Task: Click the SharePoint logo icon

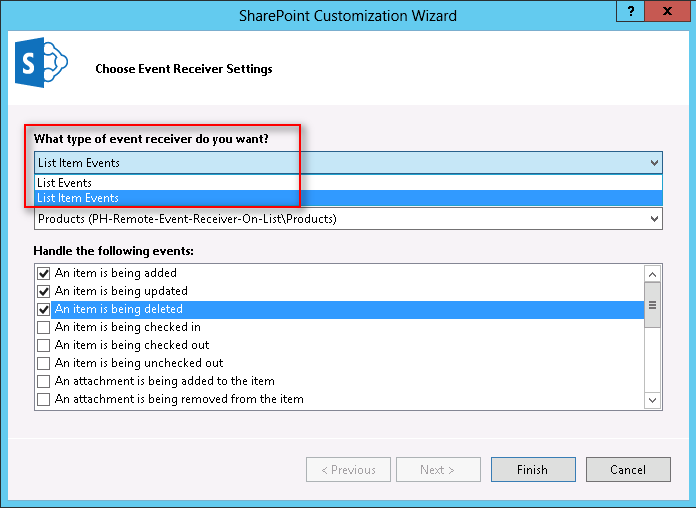Action: coord(41,62)
